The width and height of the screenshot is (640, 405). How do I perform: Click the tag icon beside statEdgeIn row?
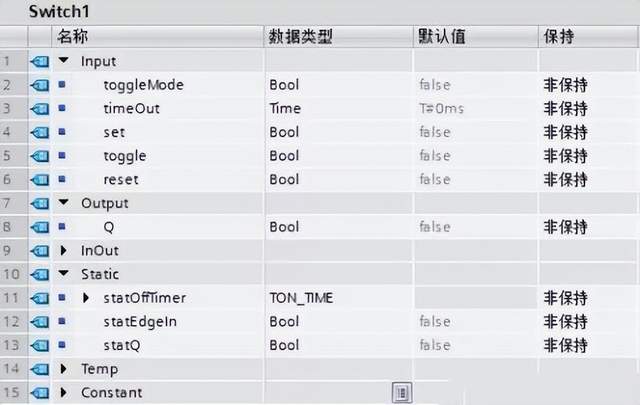coord(40,322)
